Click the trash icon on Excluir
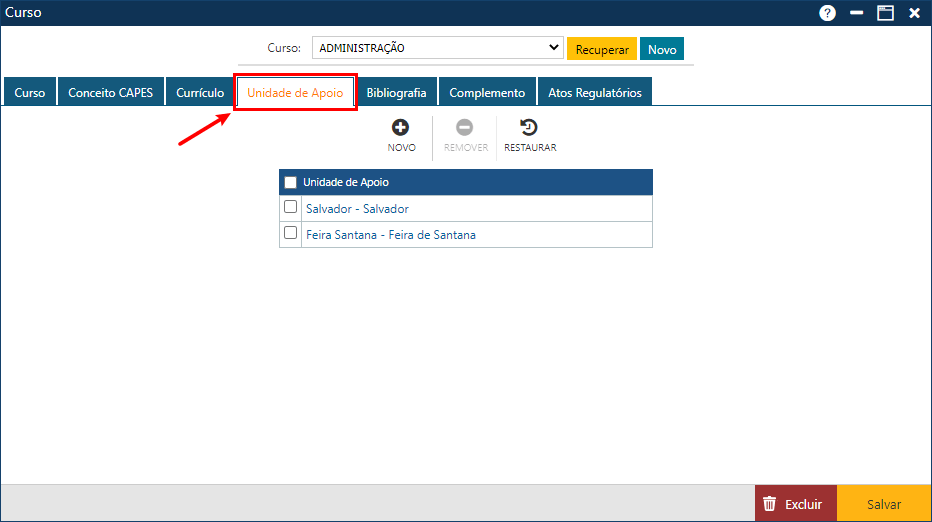Screen dimensions: 932x522 (x=769, y=504)
